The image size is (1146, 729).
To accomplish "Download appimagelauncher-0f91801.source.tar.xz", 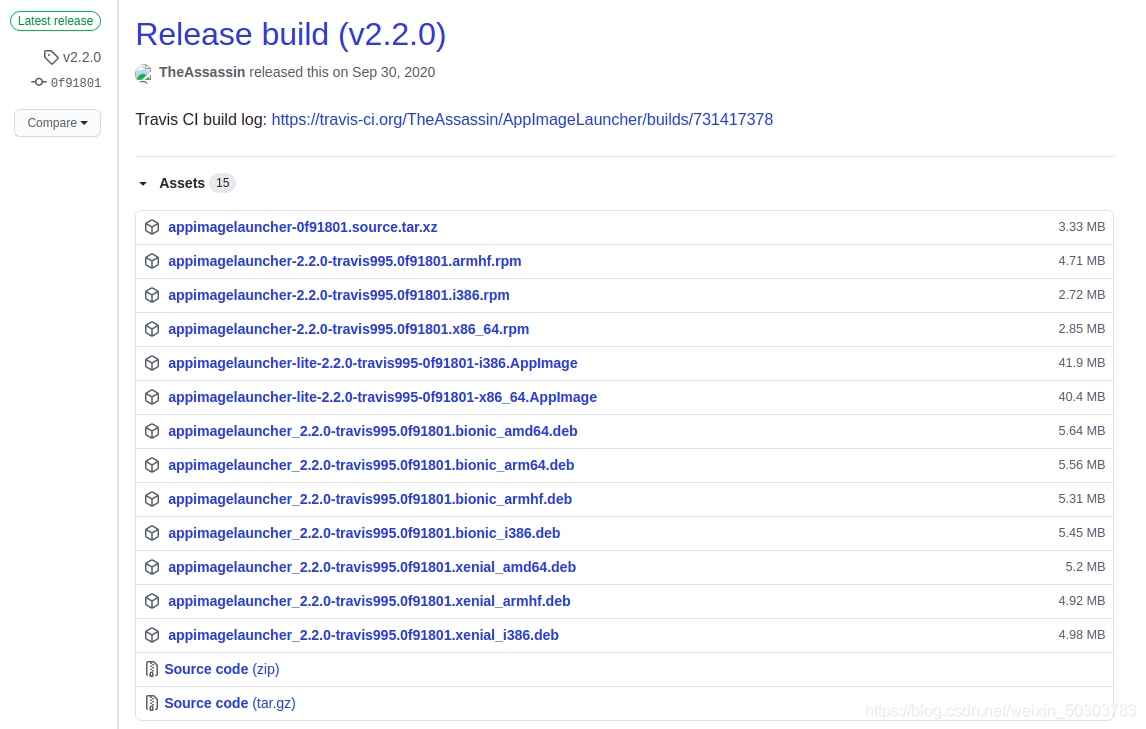I will (303, 227).
